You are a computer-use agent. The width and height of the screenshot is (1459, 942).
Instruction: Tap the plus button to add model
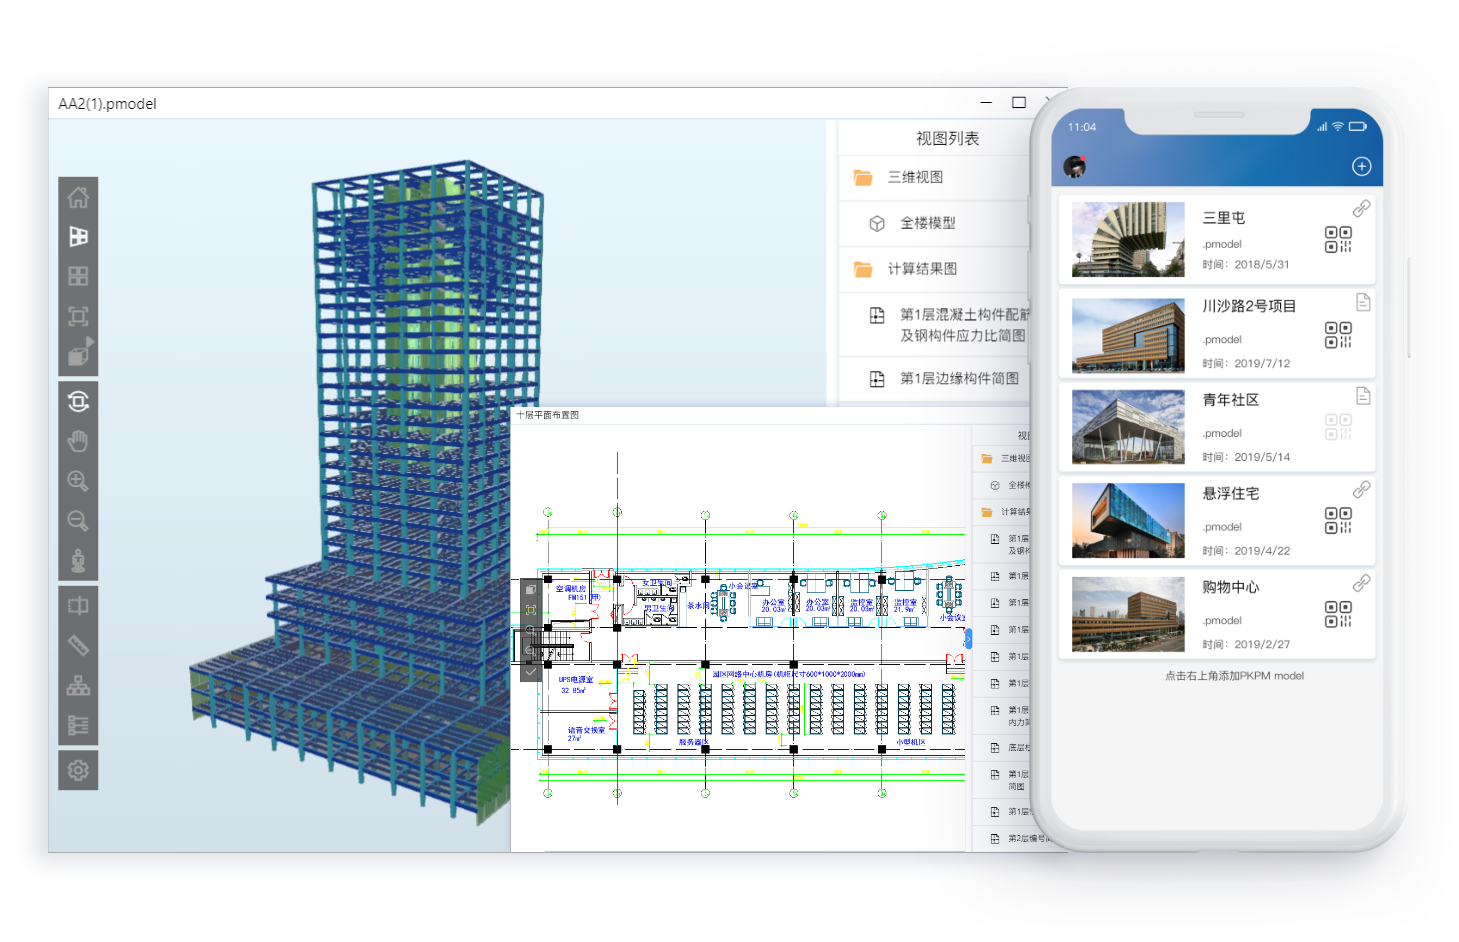[x=1361, y=167]
